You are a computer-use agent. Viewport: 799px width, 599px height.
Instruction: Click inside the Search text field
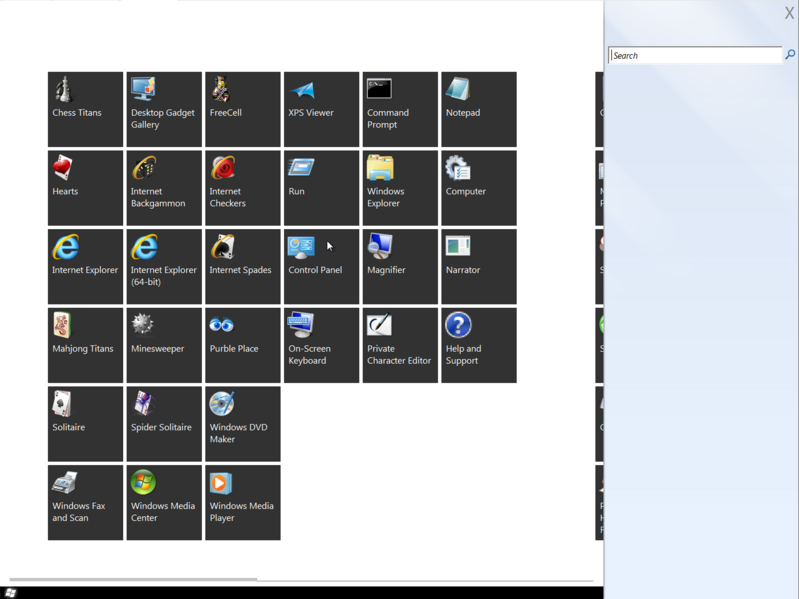click(x=695, y=55)
